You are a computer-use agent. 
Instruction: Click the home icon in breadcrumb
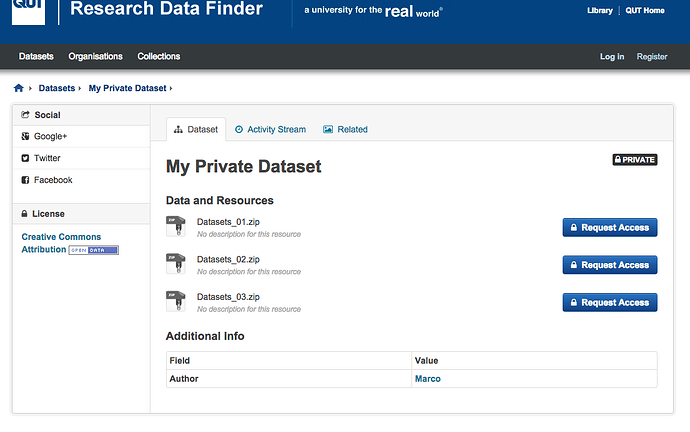click(18, 89)
